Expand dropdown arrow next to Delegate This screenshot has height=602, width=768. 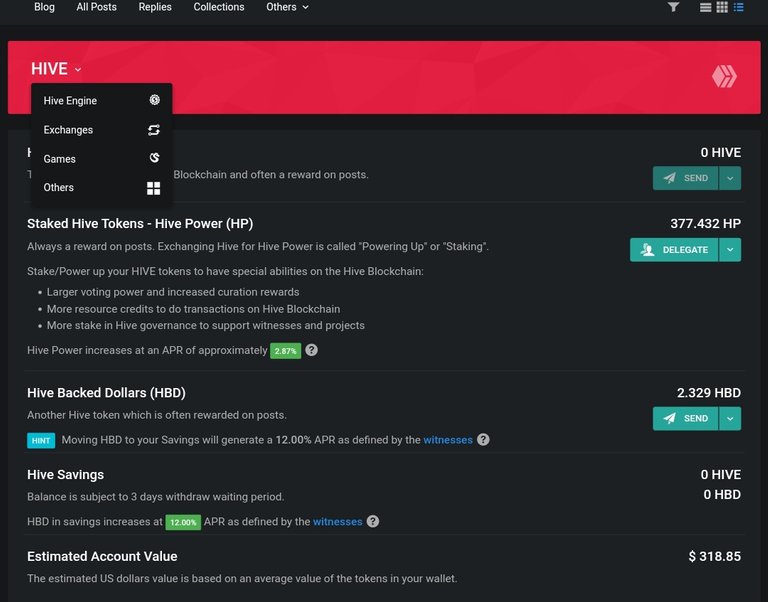pos(730,250)
